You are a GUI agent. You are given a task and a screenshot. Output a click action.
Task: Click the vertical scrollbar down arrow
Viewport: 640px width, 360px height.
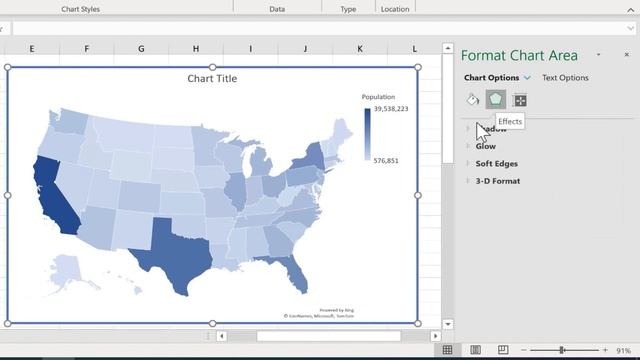coord(448,324)
